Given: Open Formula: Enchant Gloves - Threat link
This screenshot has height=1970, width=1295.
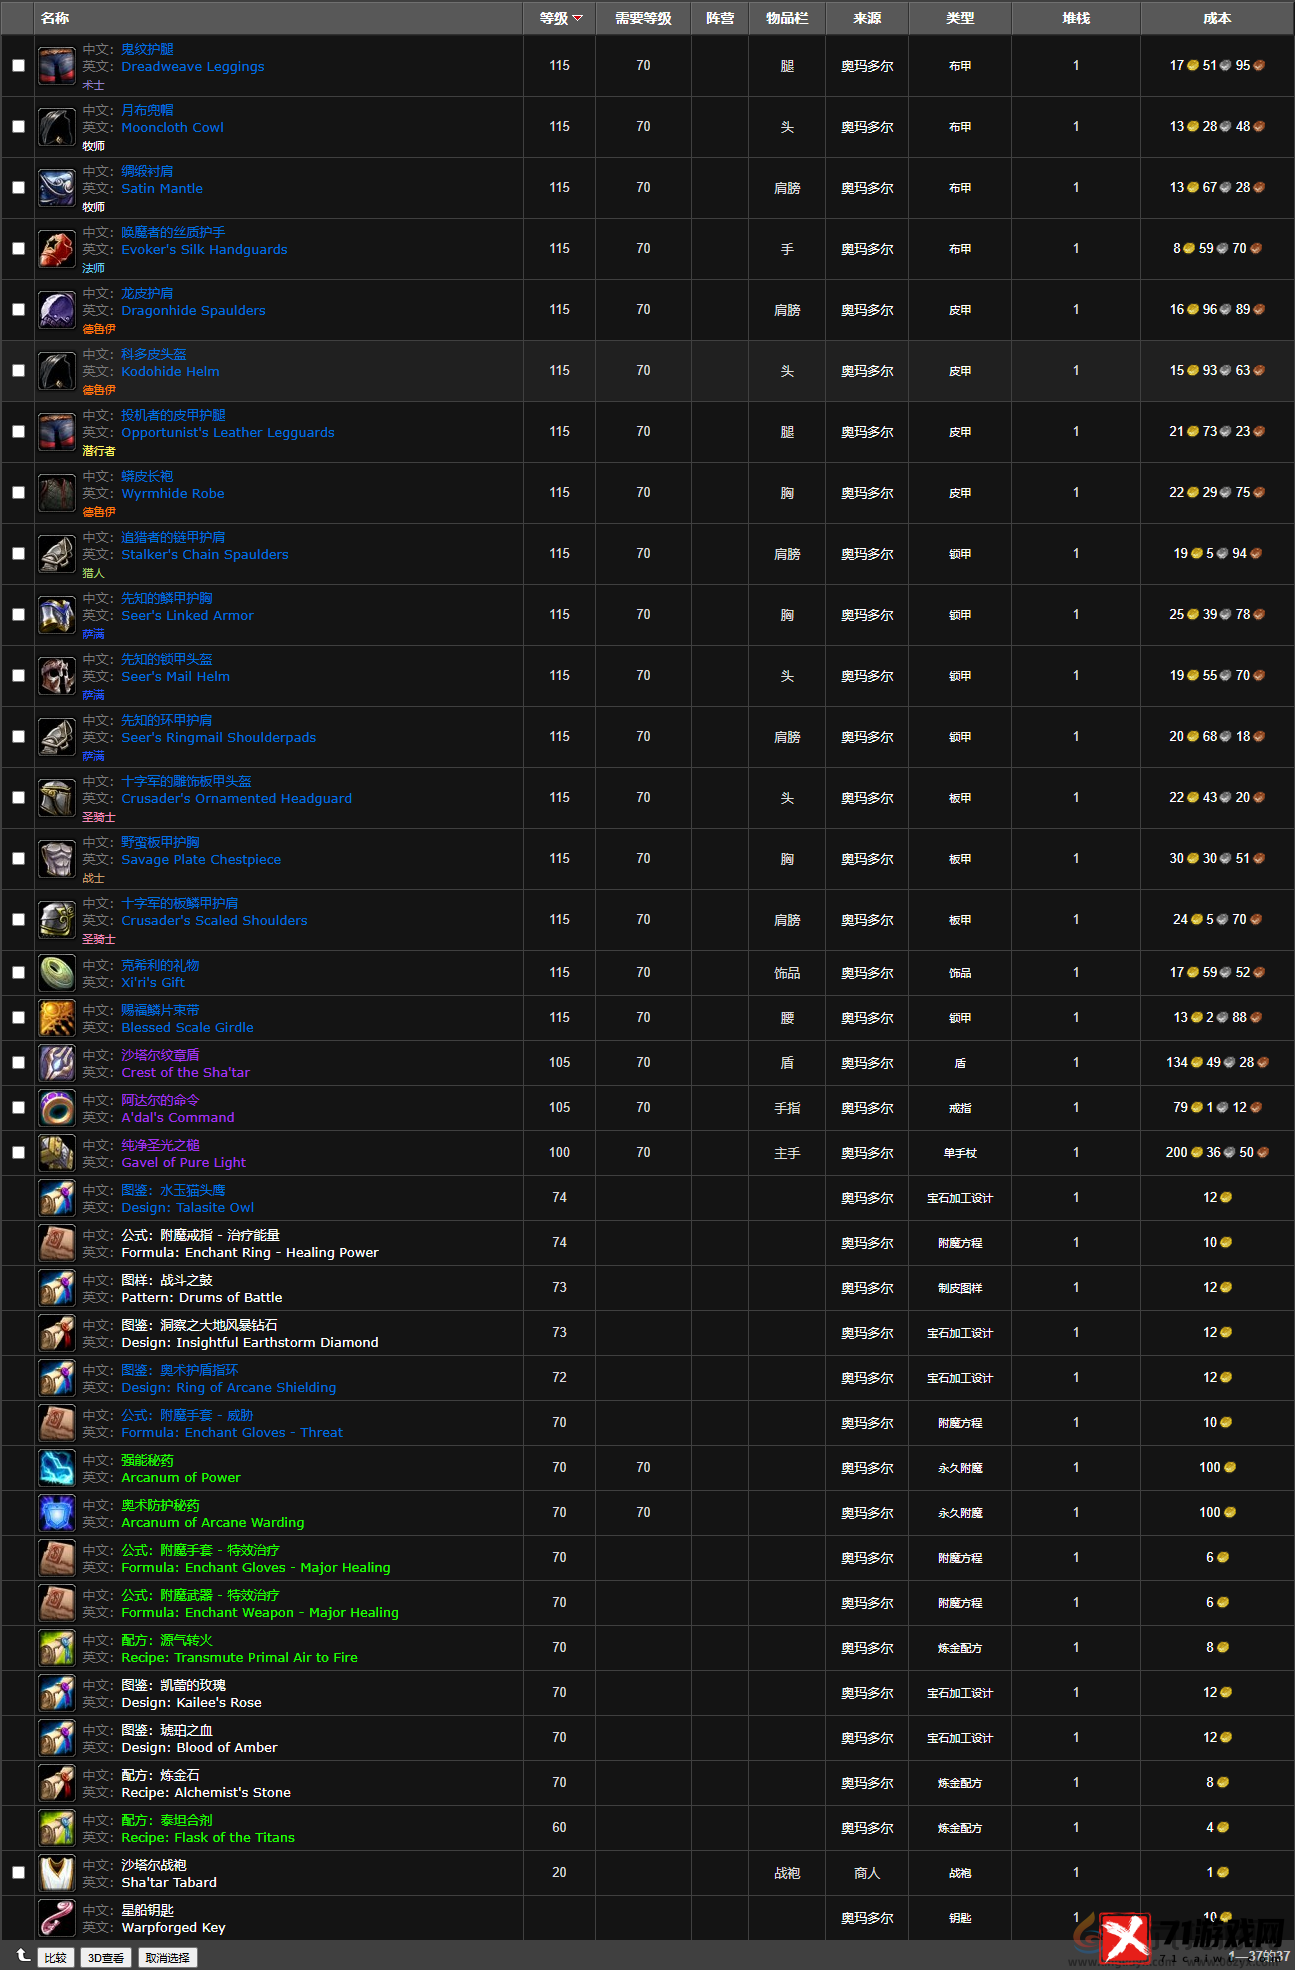Looking at the screenshot, I should [232, 1433].
